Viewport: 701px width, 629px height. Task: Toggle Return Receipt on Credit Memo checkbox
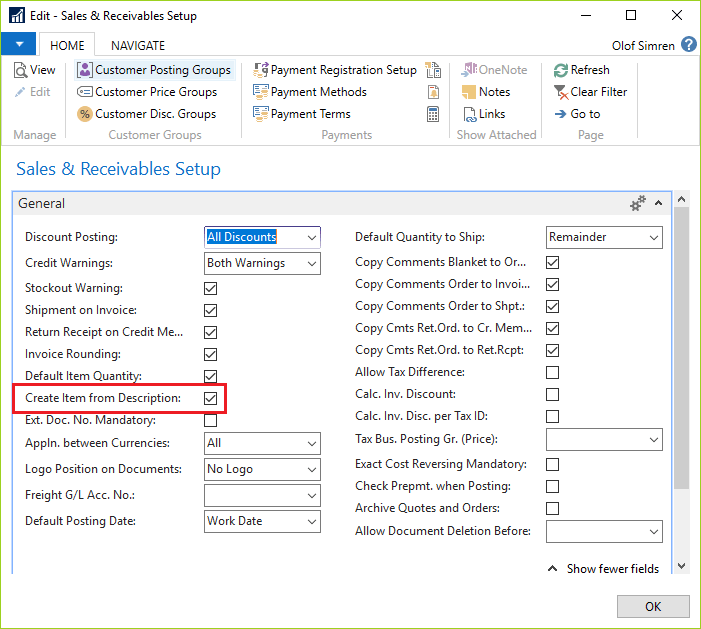click(x=211, y=332)
